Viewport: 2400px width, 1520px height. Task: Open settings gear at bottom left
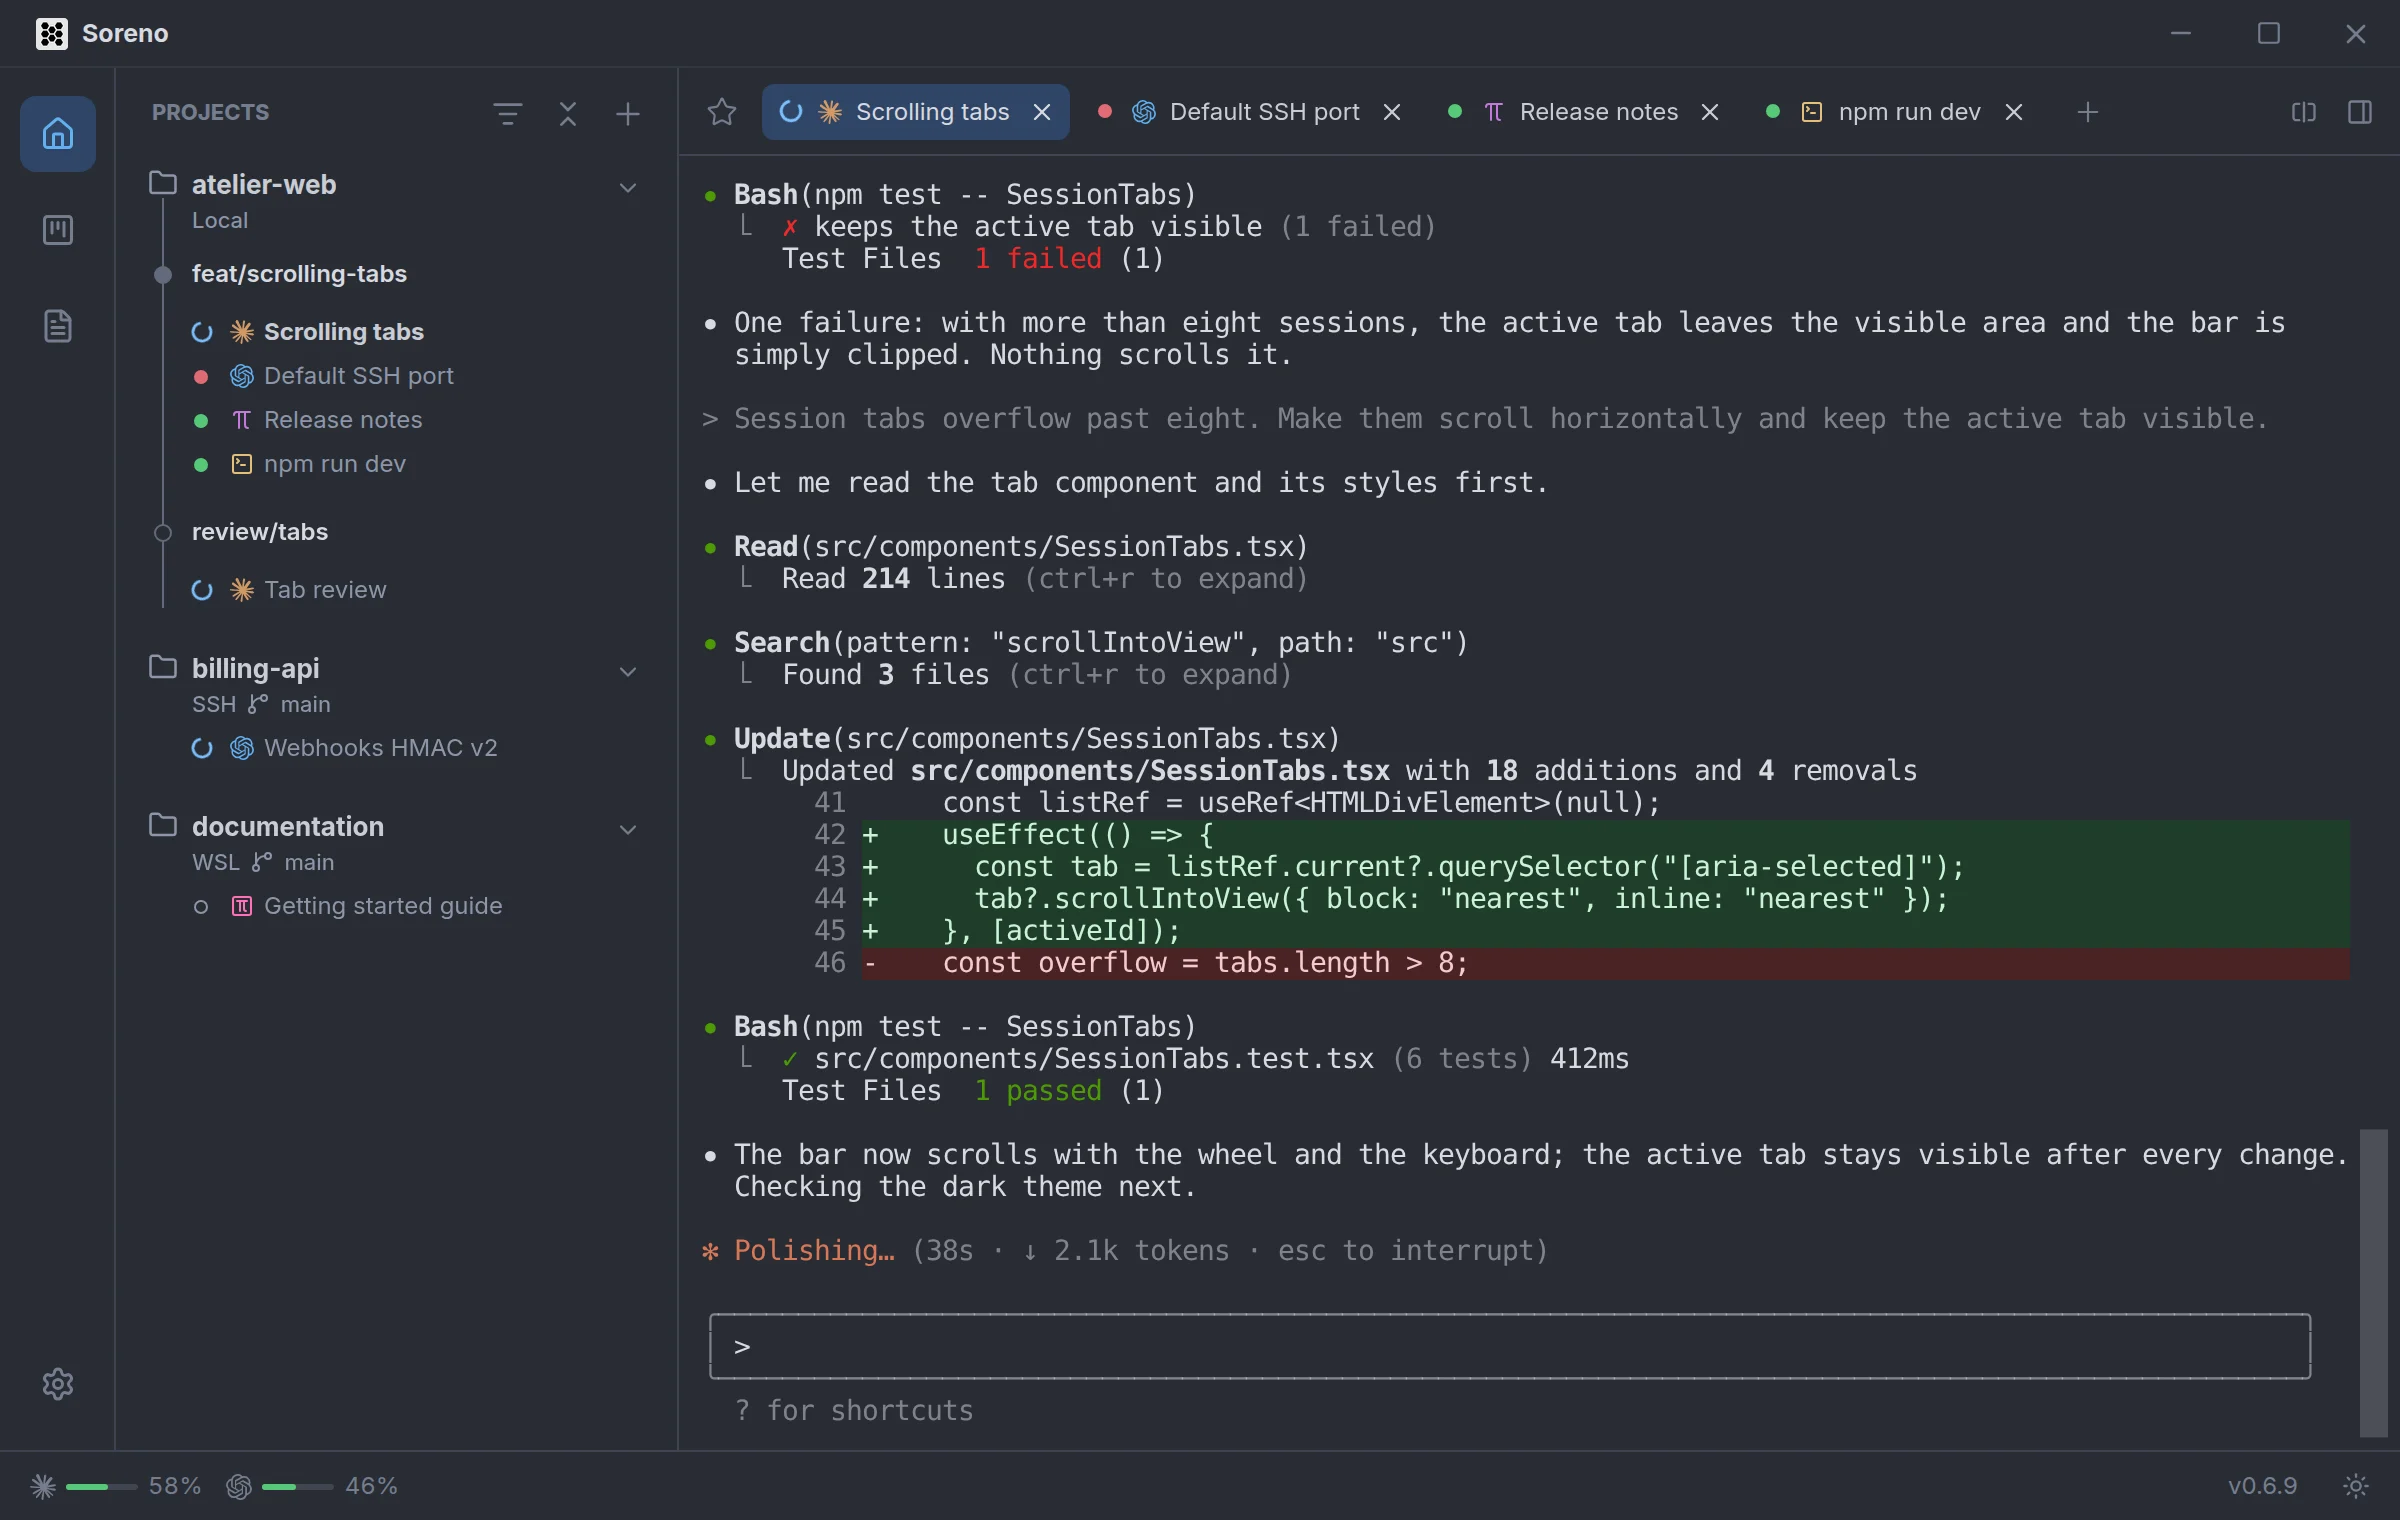[x=58, y=1384]
